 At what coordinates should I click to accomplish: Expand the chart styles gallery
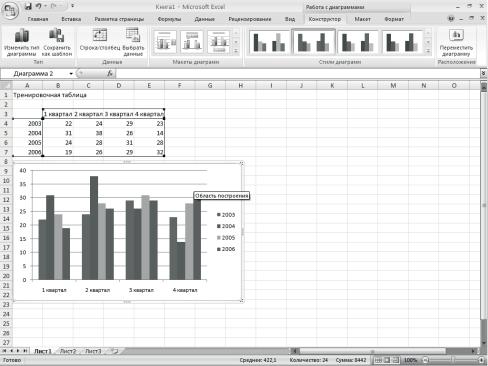pyautogui.click(x=428, y=51)
